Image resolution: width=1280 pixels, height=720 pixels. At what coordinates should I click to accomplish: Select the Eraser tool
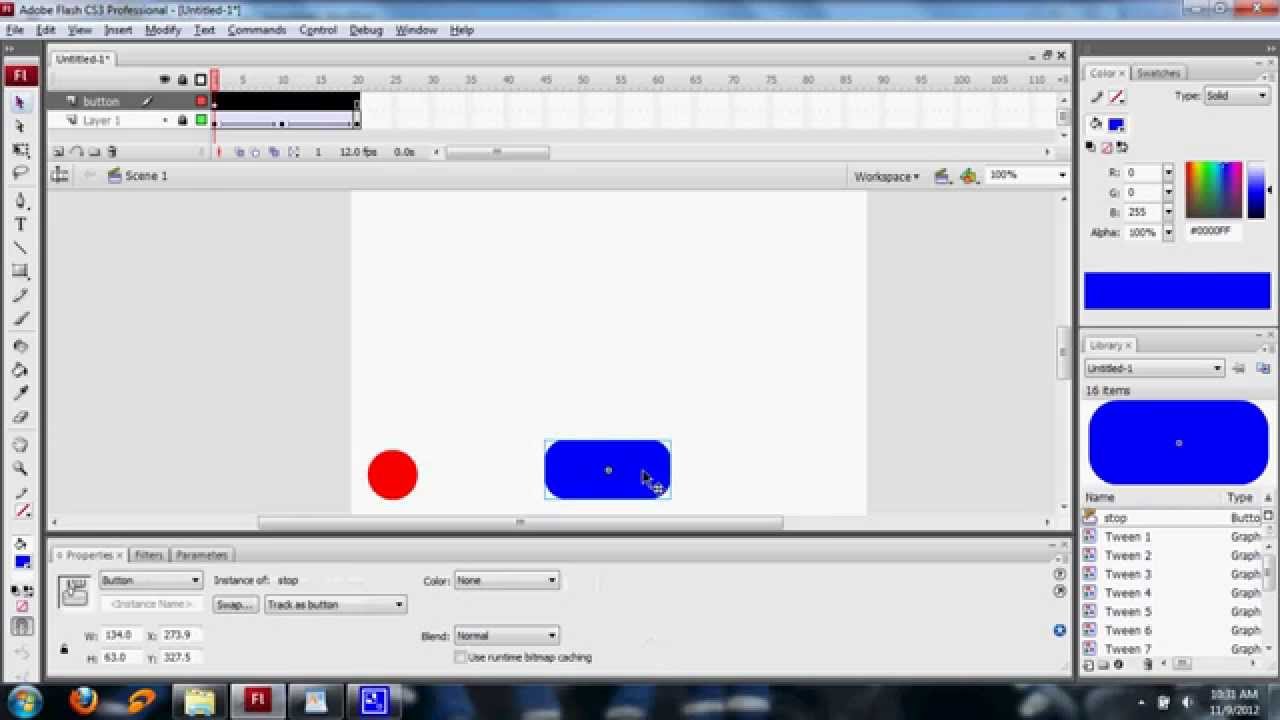coord(20,417)
